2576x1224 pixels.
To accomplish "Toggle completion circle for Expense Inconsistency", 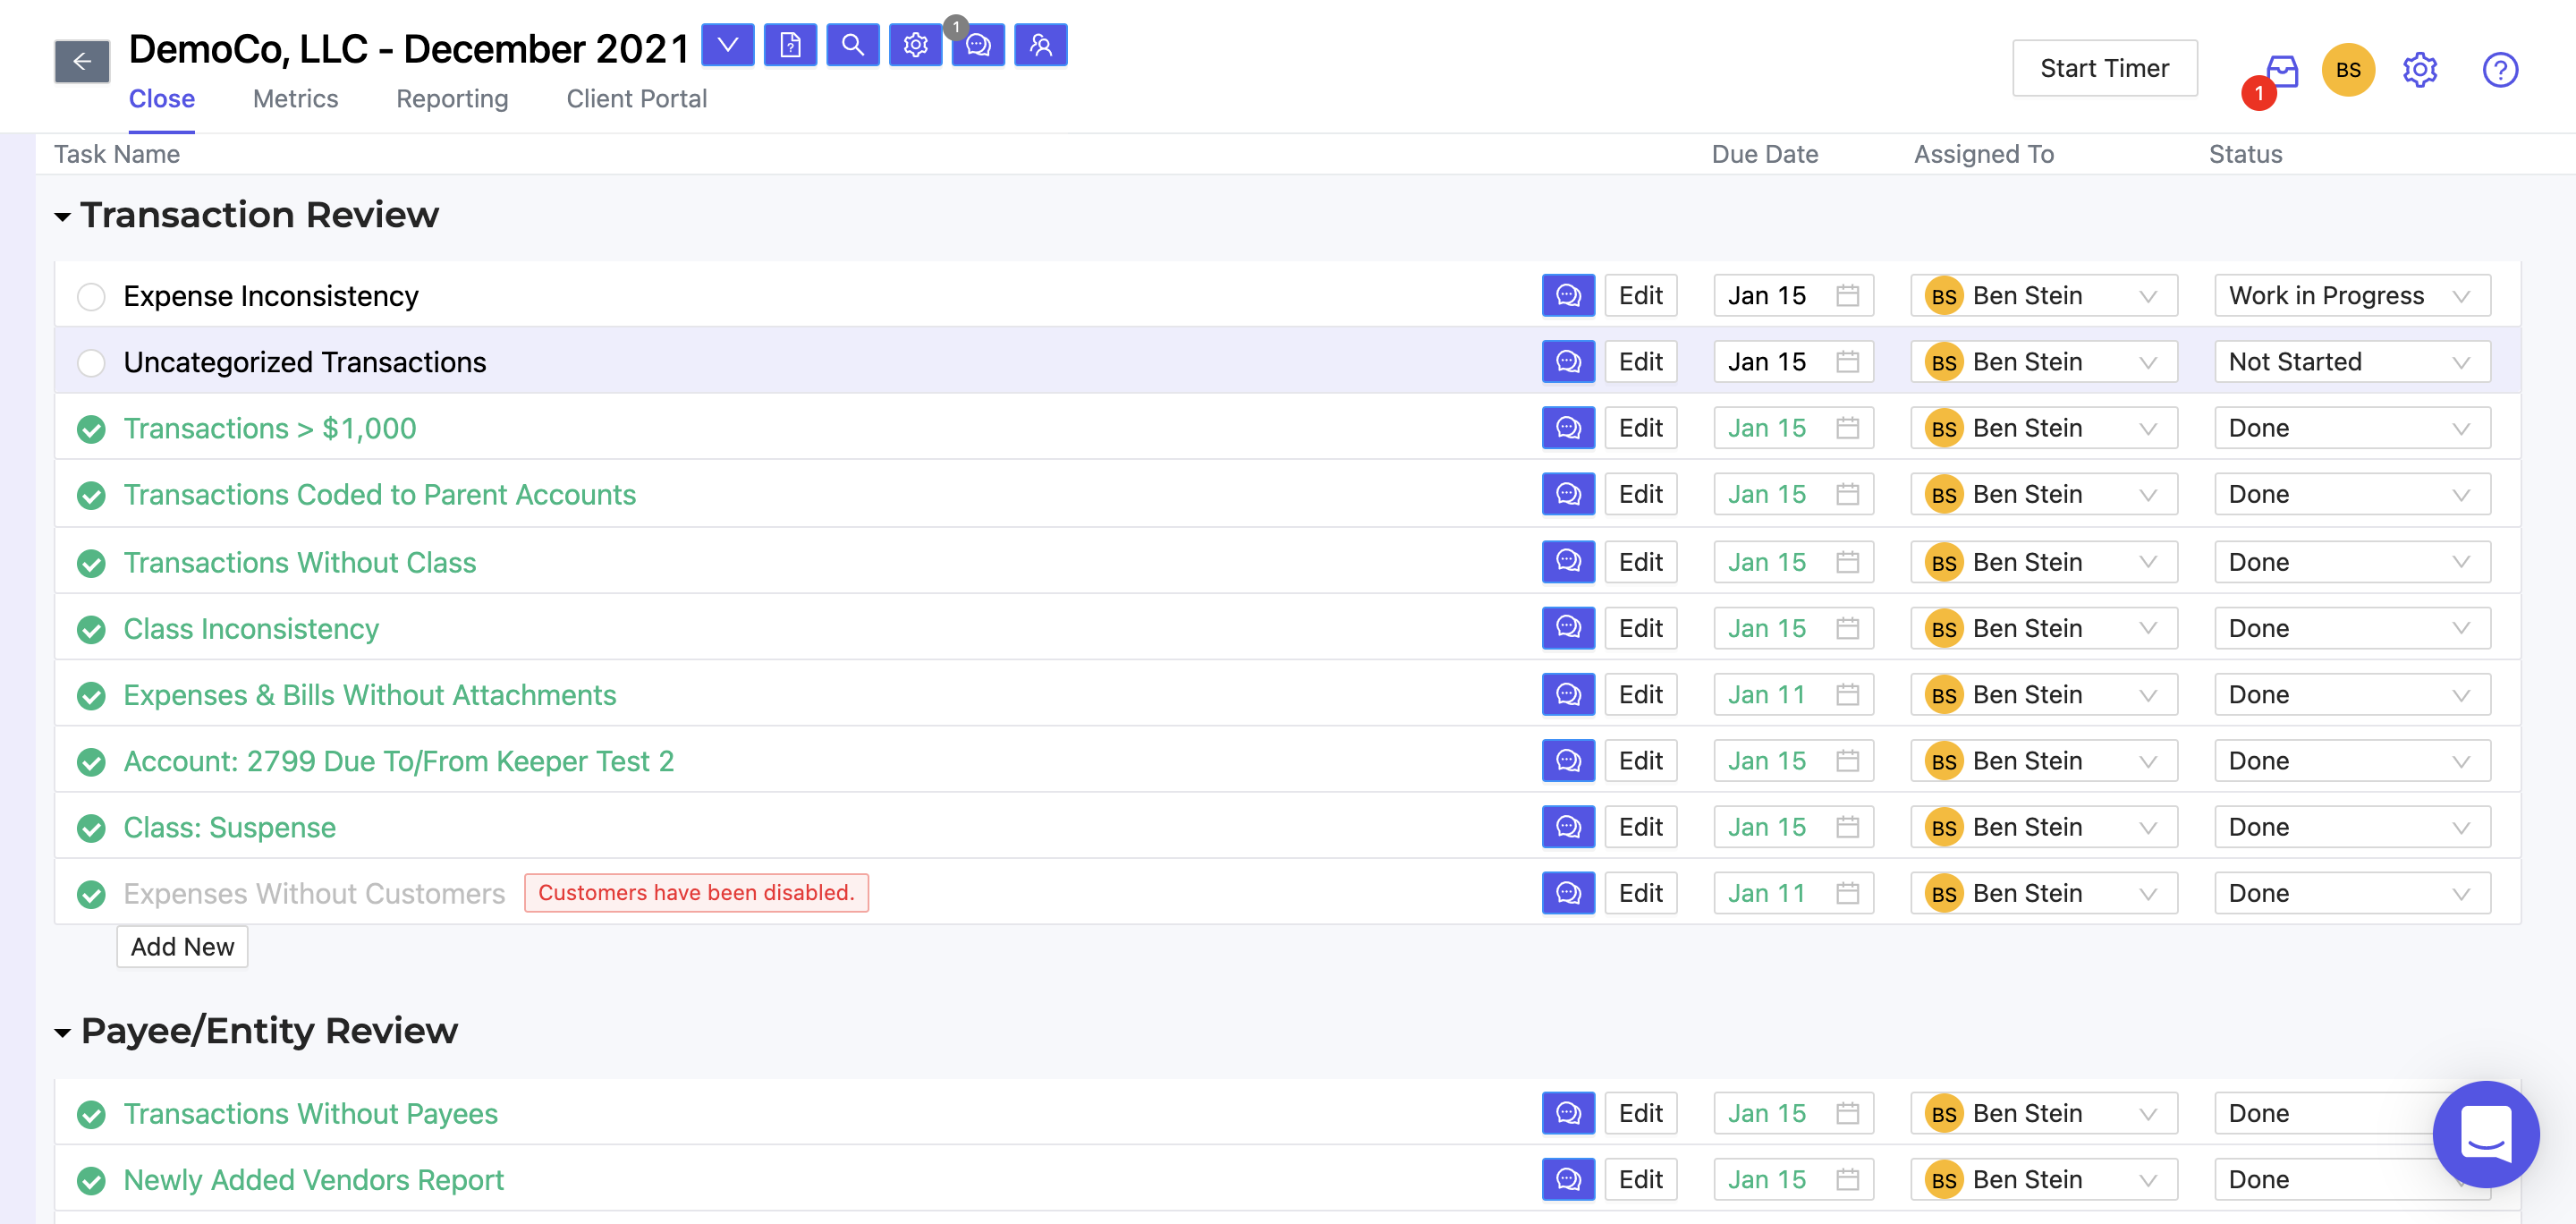I will [92, 294].
